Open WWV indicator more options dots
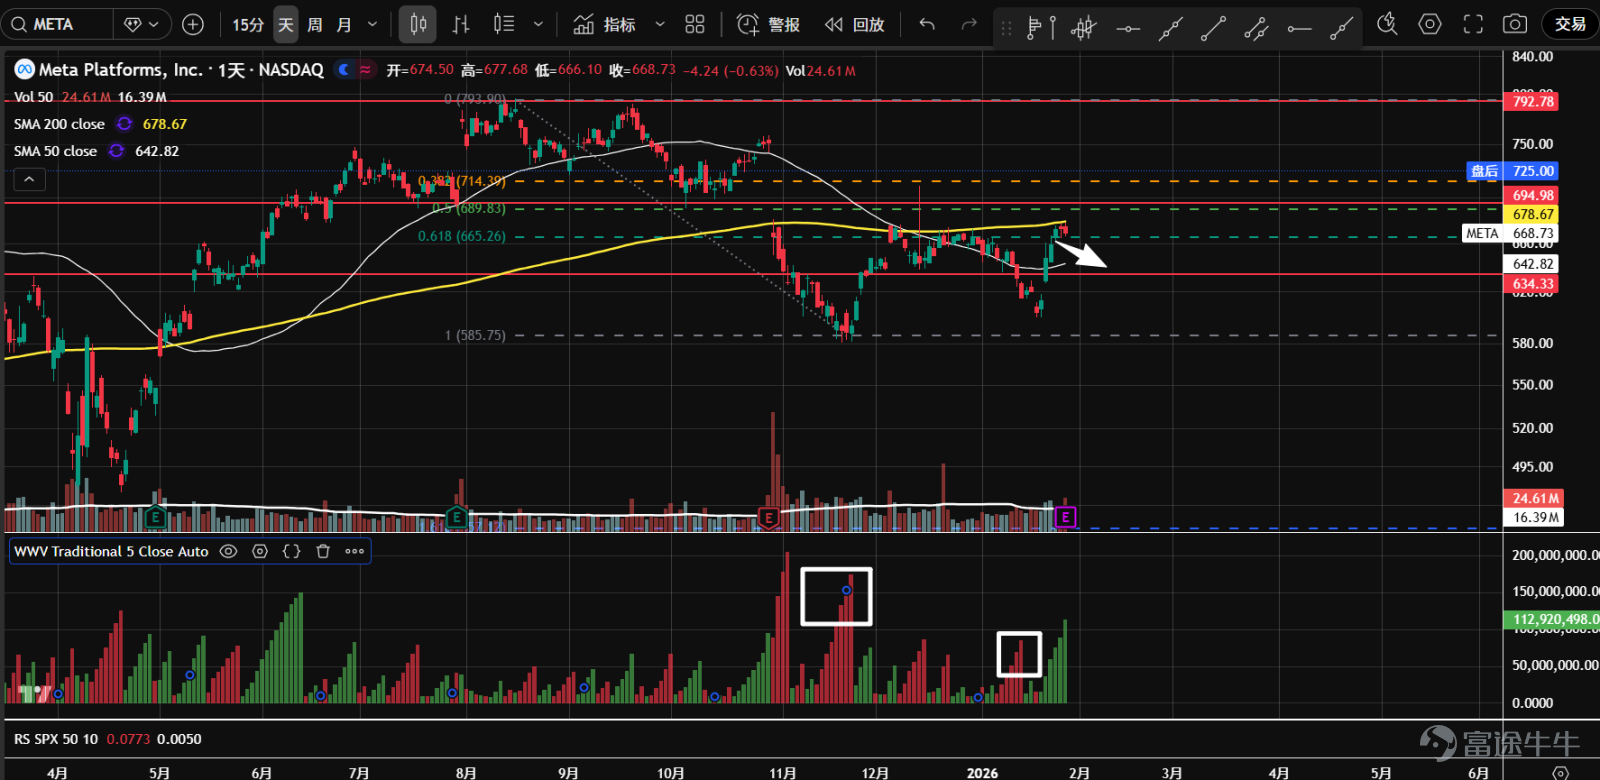This screenshot has height=780, width=1600. click(x=354, y=551)
